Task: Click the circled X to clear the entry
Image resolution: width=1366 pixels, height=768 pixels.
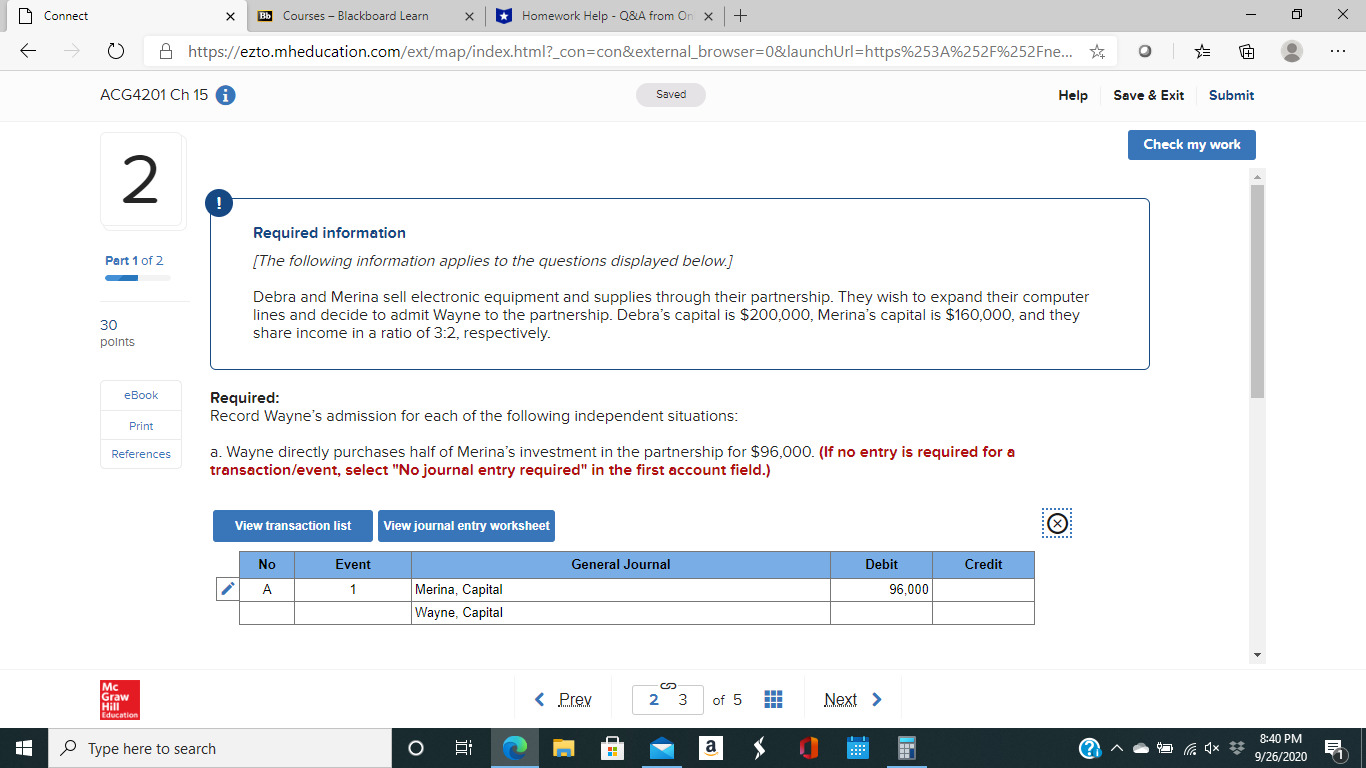Action: (x=1057, y=523)
